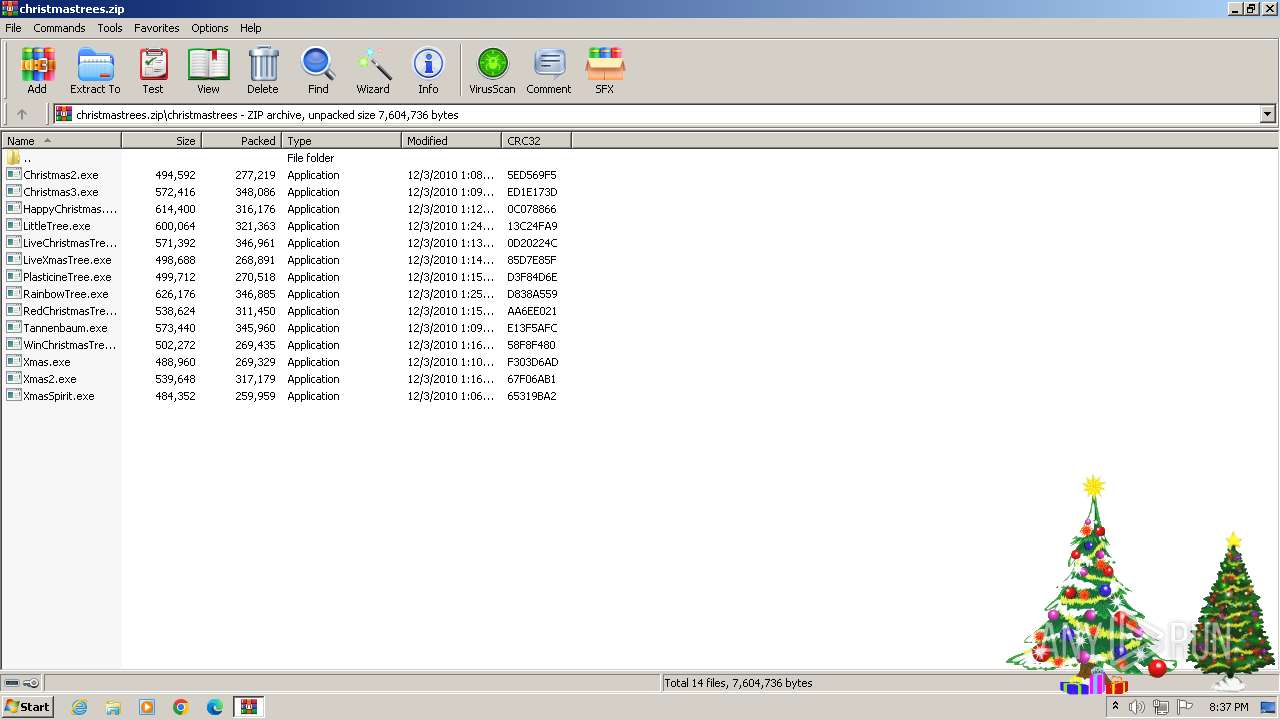Click packed value 259,959
Screen dimensions: 1280x720
point(255,396)
